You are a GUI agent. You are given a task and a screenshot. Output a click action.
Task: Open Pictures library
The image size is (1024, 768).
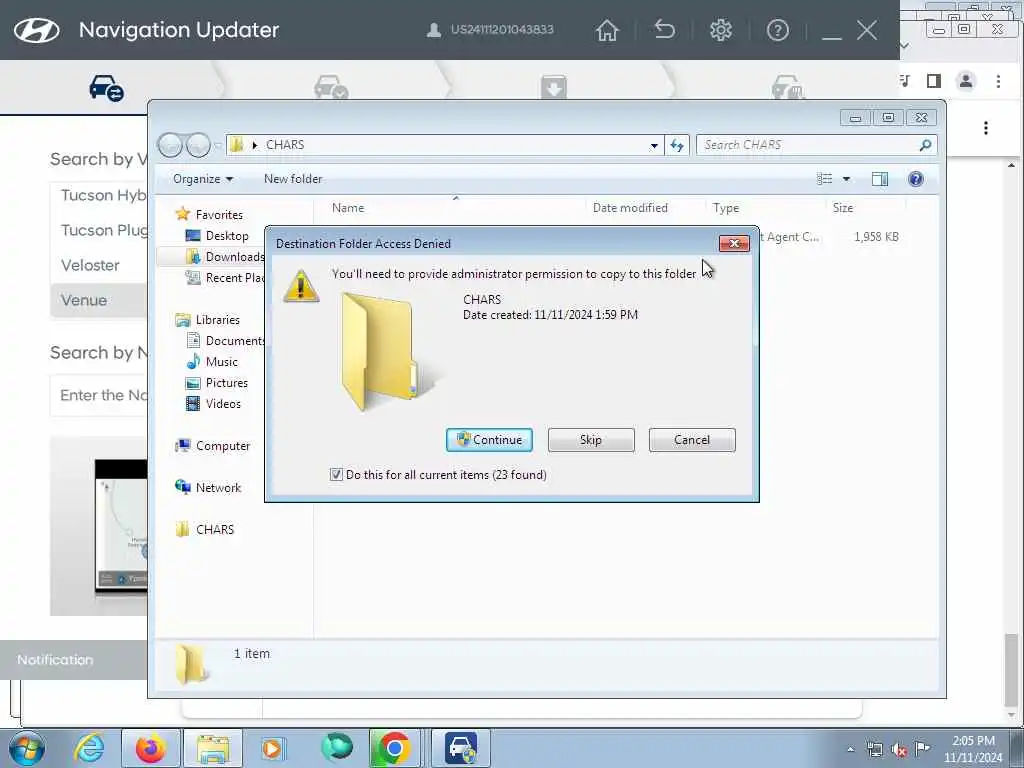(x=217, y=383)
